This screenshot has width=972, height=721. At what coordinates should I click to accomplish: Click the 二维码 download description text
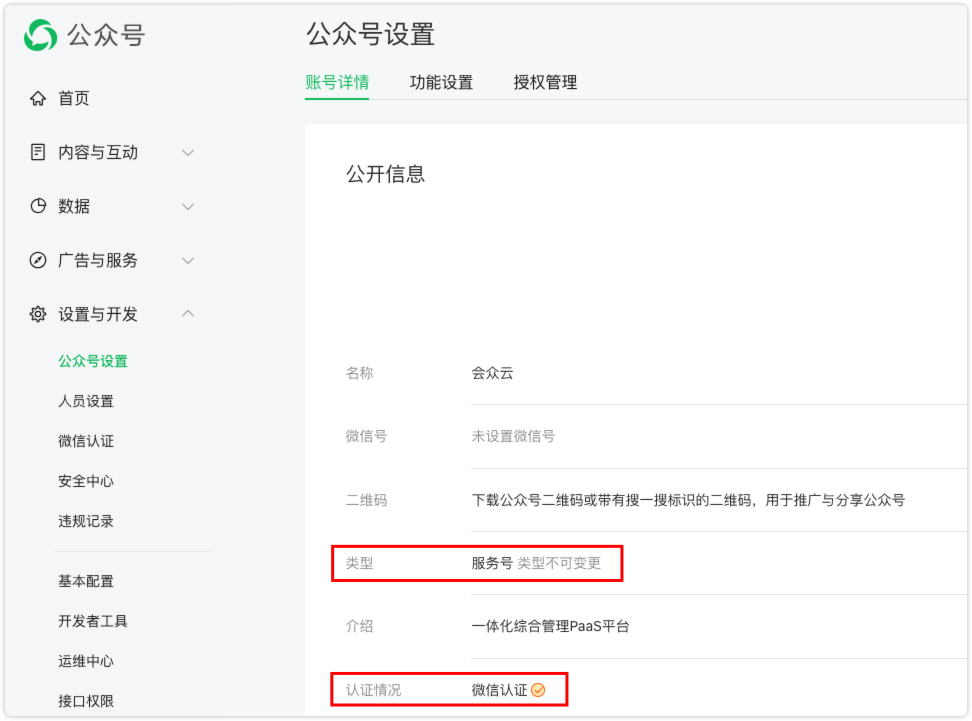[688, 500]
